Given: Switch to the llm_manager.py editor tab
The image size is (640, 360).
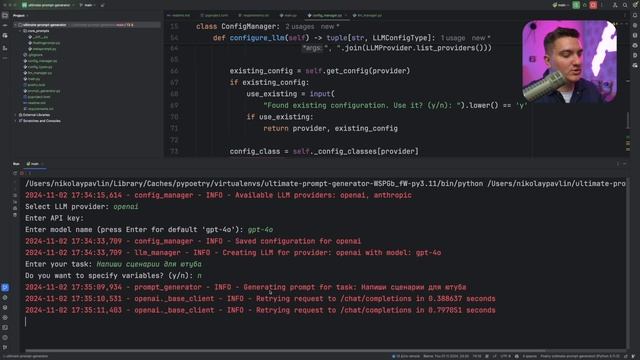Looking at the screenshot, I should 367,16.
